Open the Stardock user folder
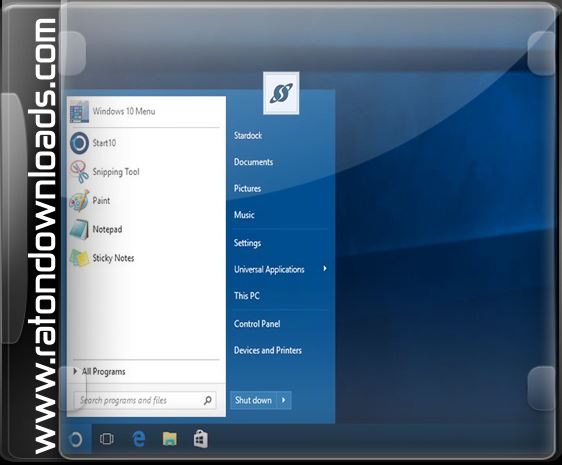 (x=248, y=136)
